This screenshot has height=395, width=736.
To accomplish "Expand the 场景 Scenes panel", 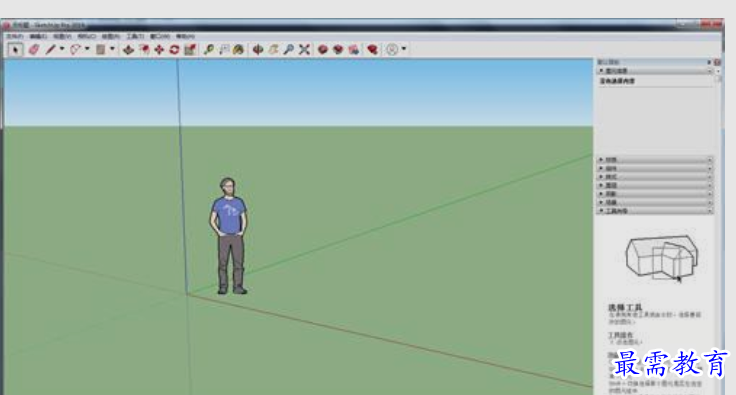I will click(655, 202).
